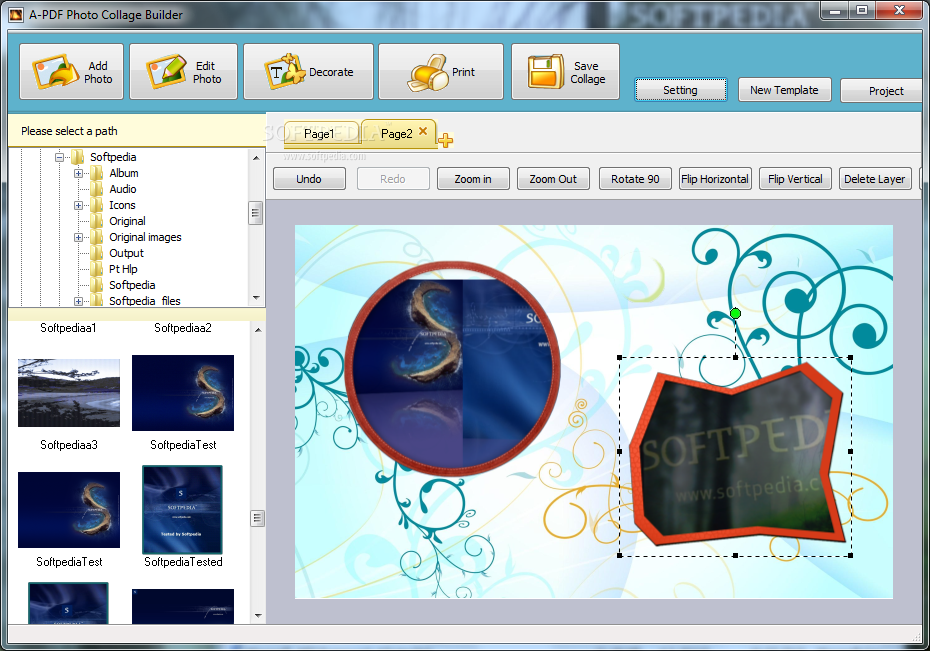
Task: Close the Page2 tab
Action: tap(423, 132)
